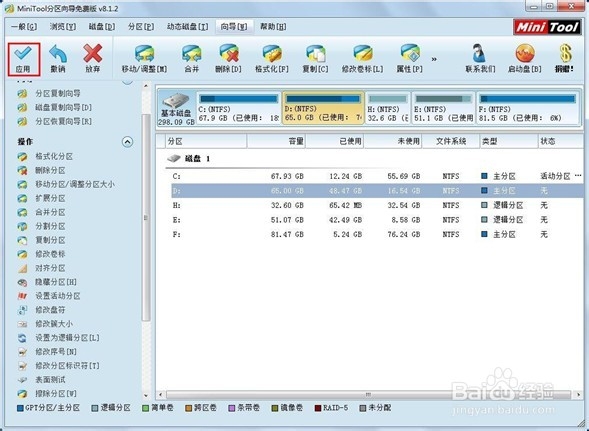
Task: Click the partition table horizontal scrollbar
Action: click(368, 395)
